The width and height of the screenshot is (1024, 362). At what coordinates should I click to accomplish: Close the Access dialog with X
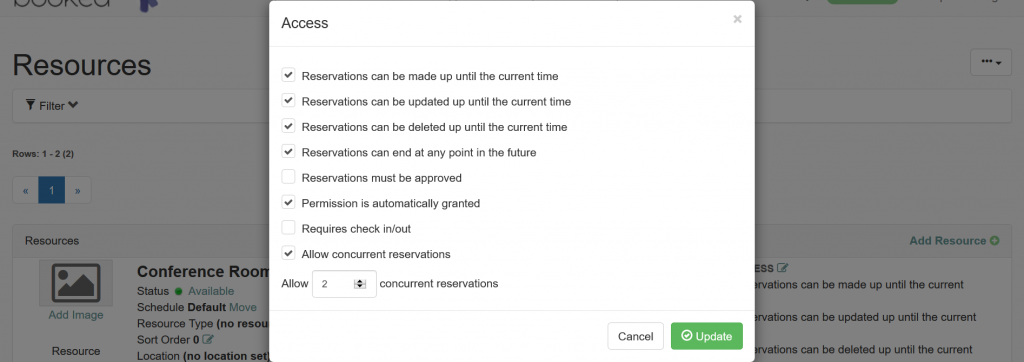point(737,20)
